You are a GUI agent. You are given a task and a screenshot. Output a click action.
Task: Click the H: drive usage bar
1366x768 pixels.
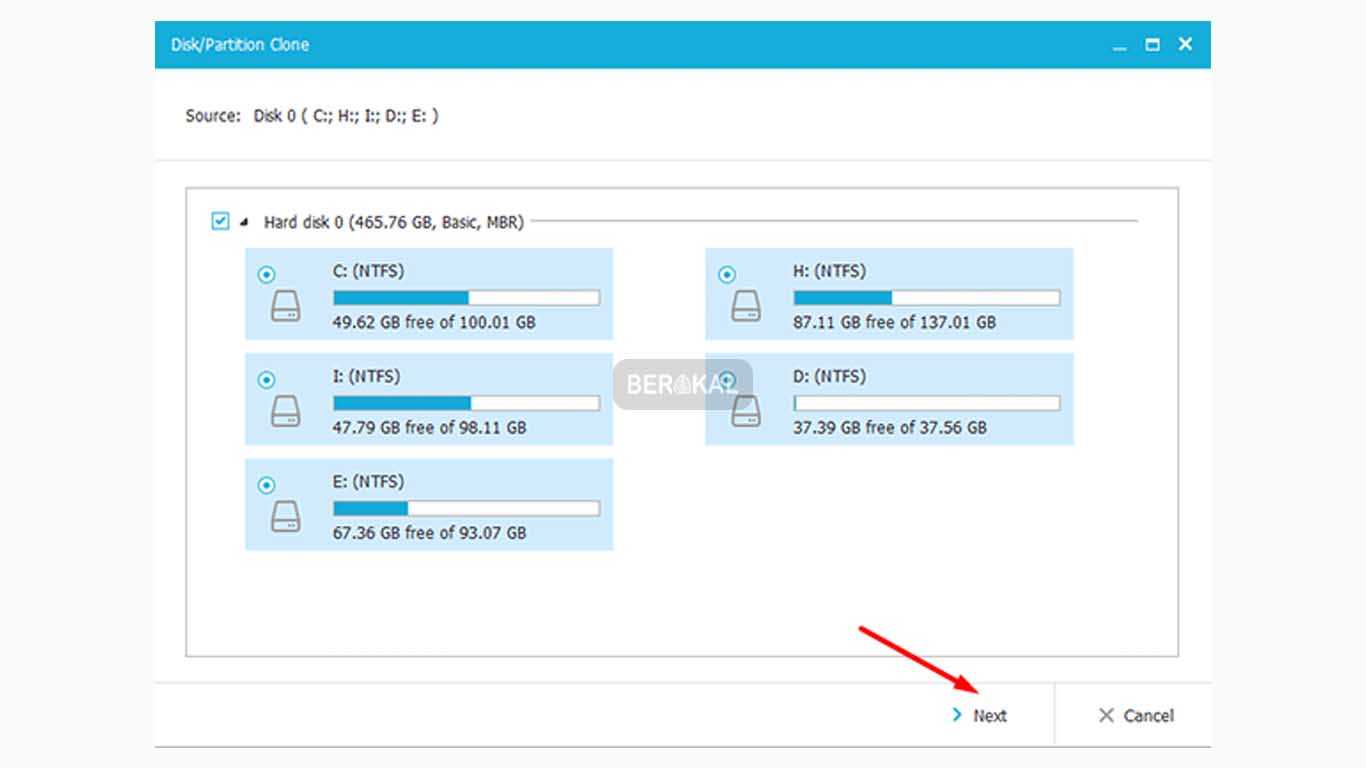pyautogui.click(x=926, y=298)
